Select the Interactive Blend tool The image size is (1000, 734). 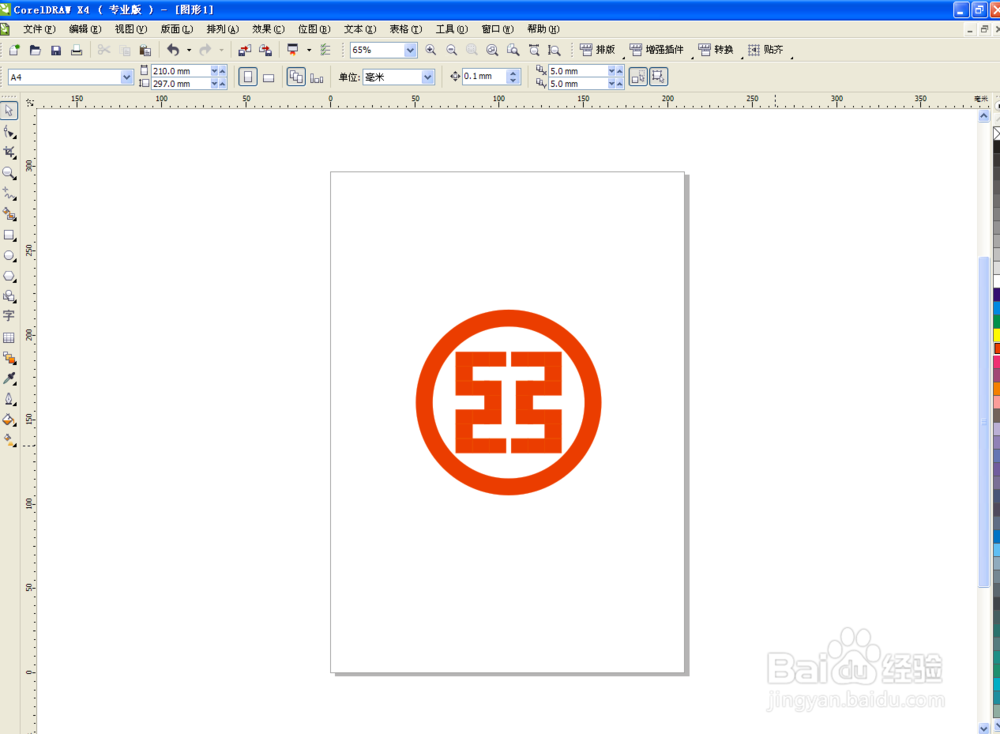click(x=9, y=358)
